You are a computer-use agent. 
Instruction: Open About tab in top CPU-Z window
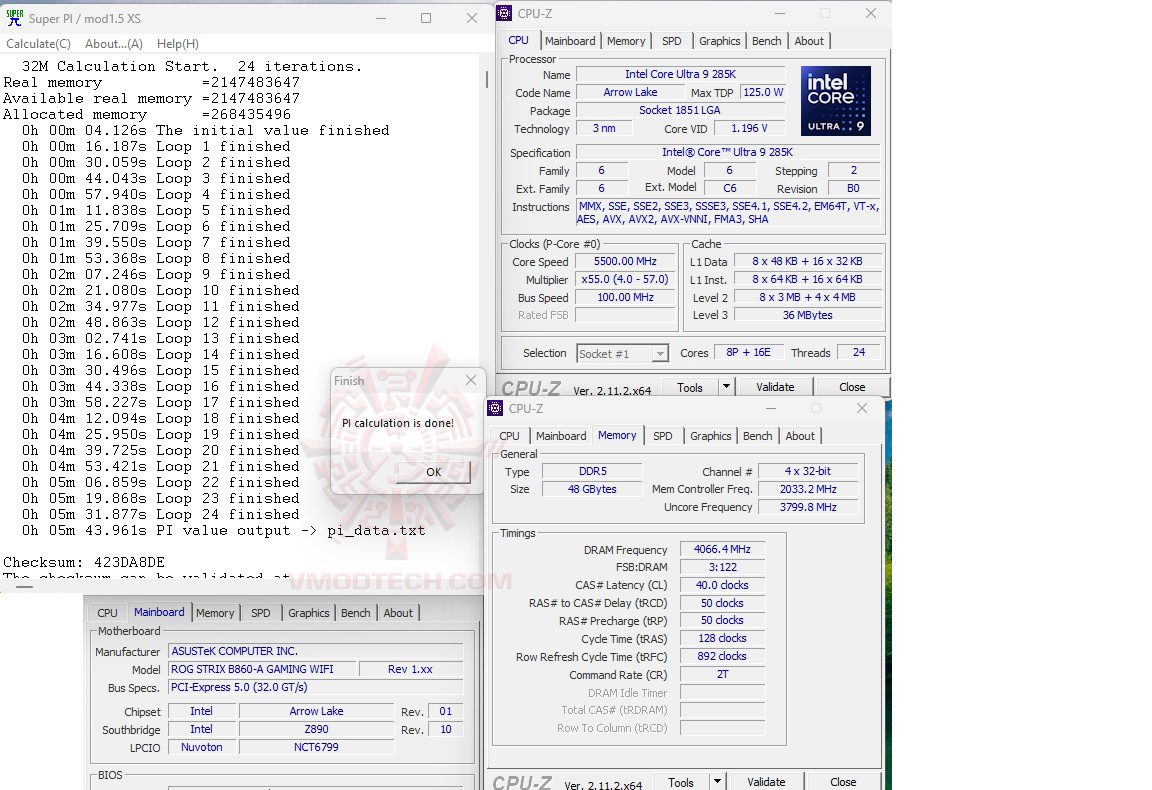pos(809,41)
